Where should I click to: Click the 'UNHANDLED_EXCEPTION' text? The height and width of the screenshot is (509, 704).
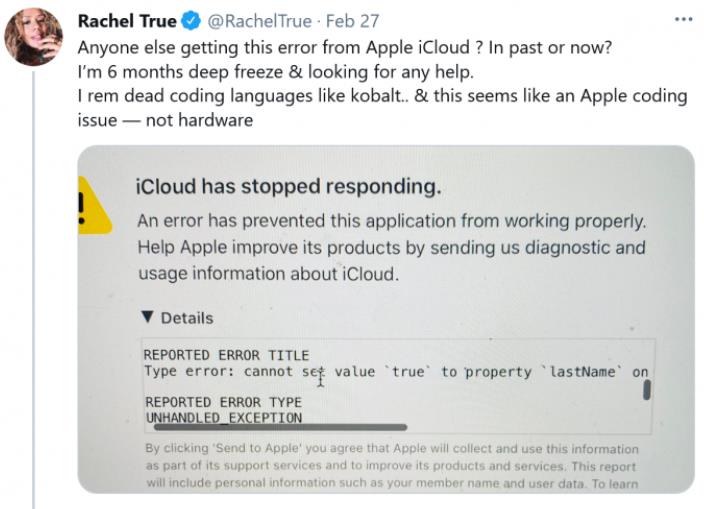[224, 418]
